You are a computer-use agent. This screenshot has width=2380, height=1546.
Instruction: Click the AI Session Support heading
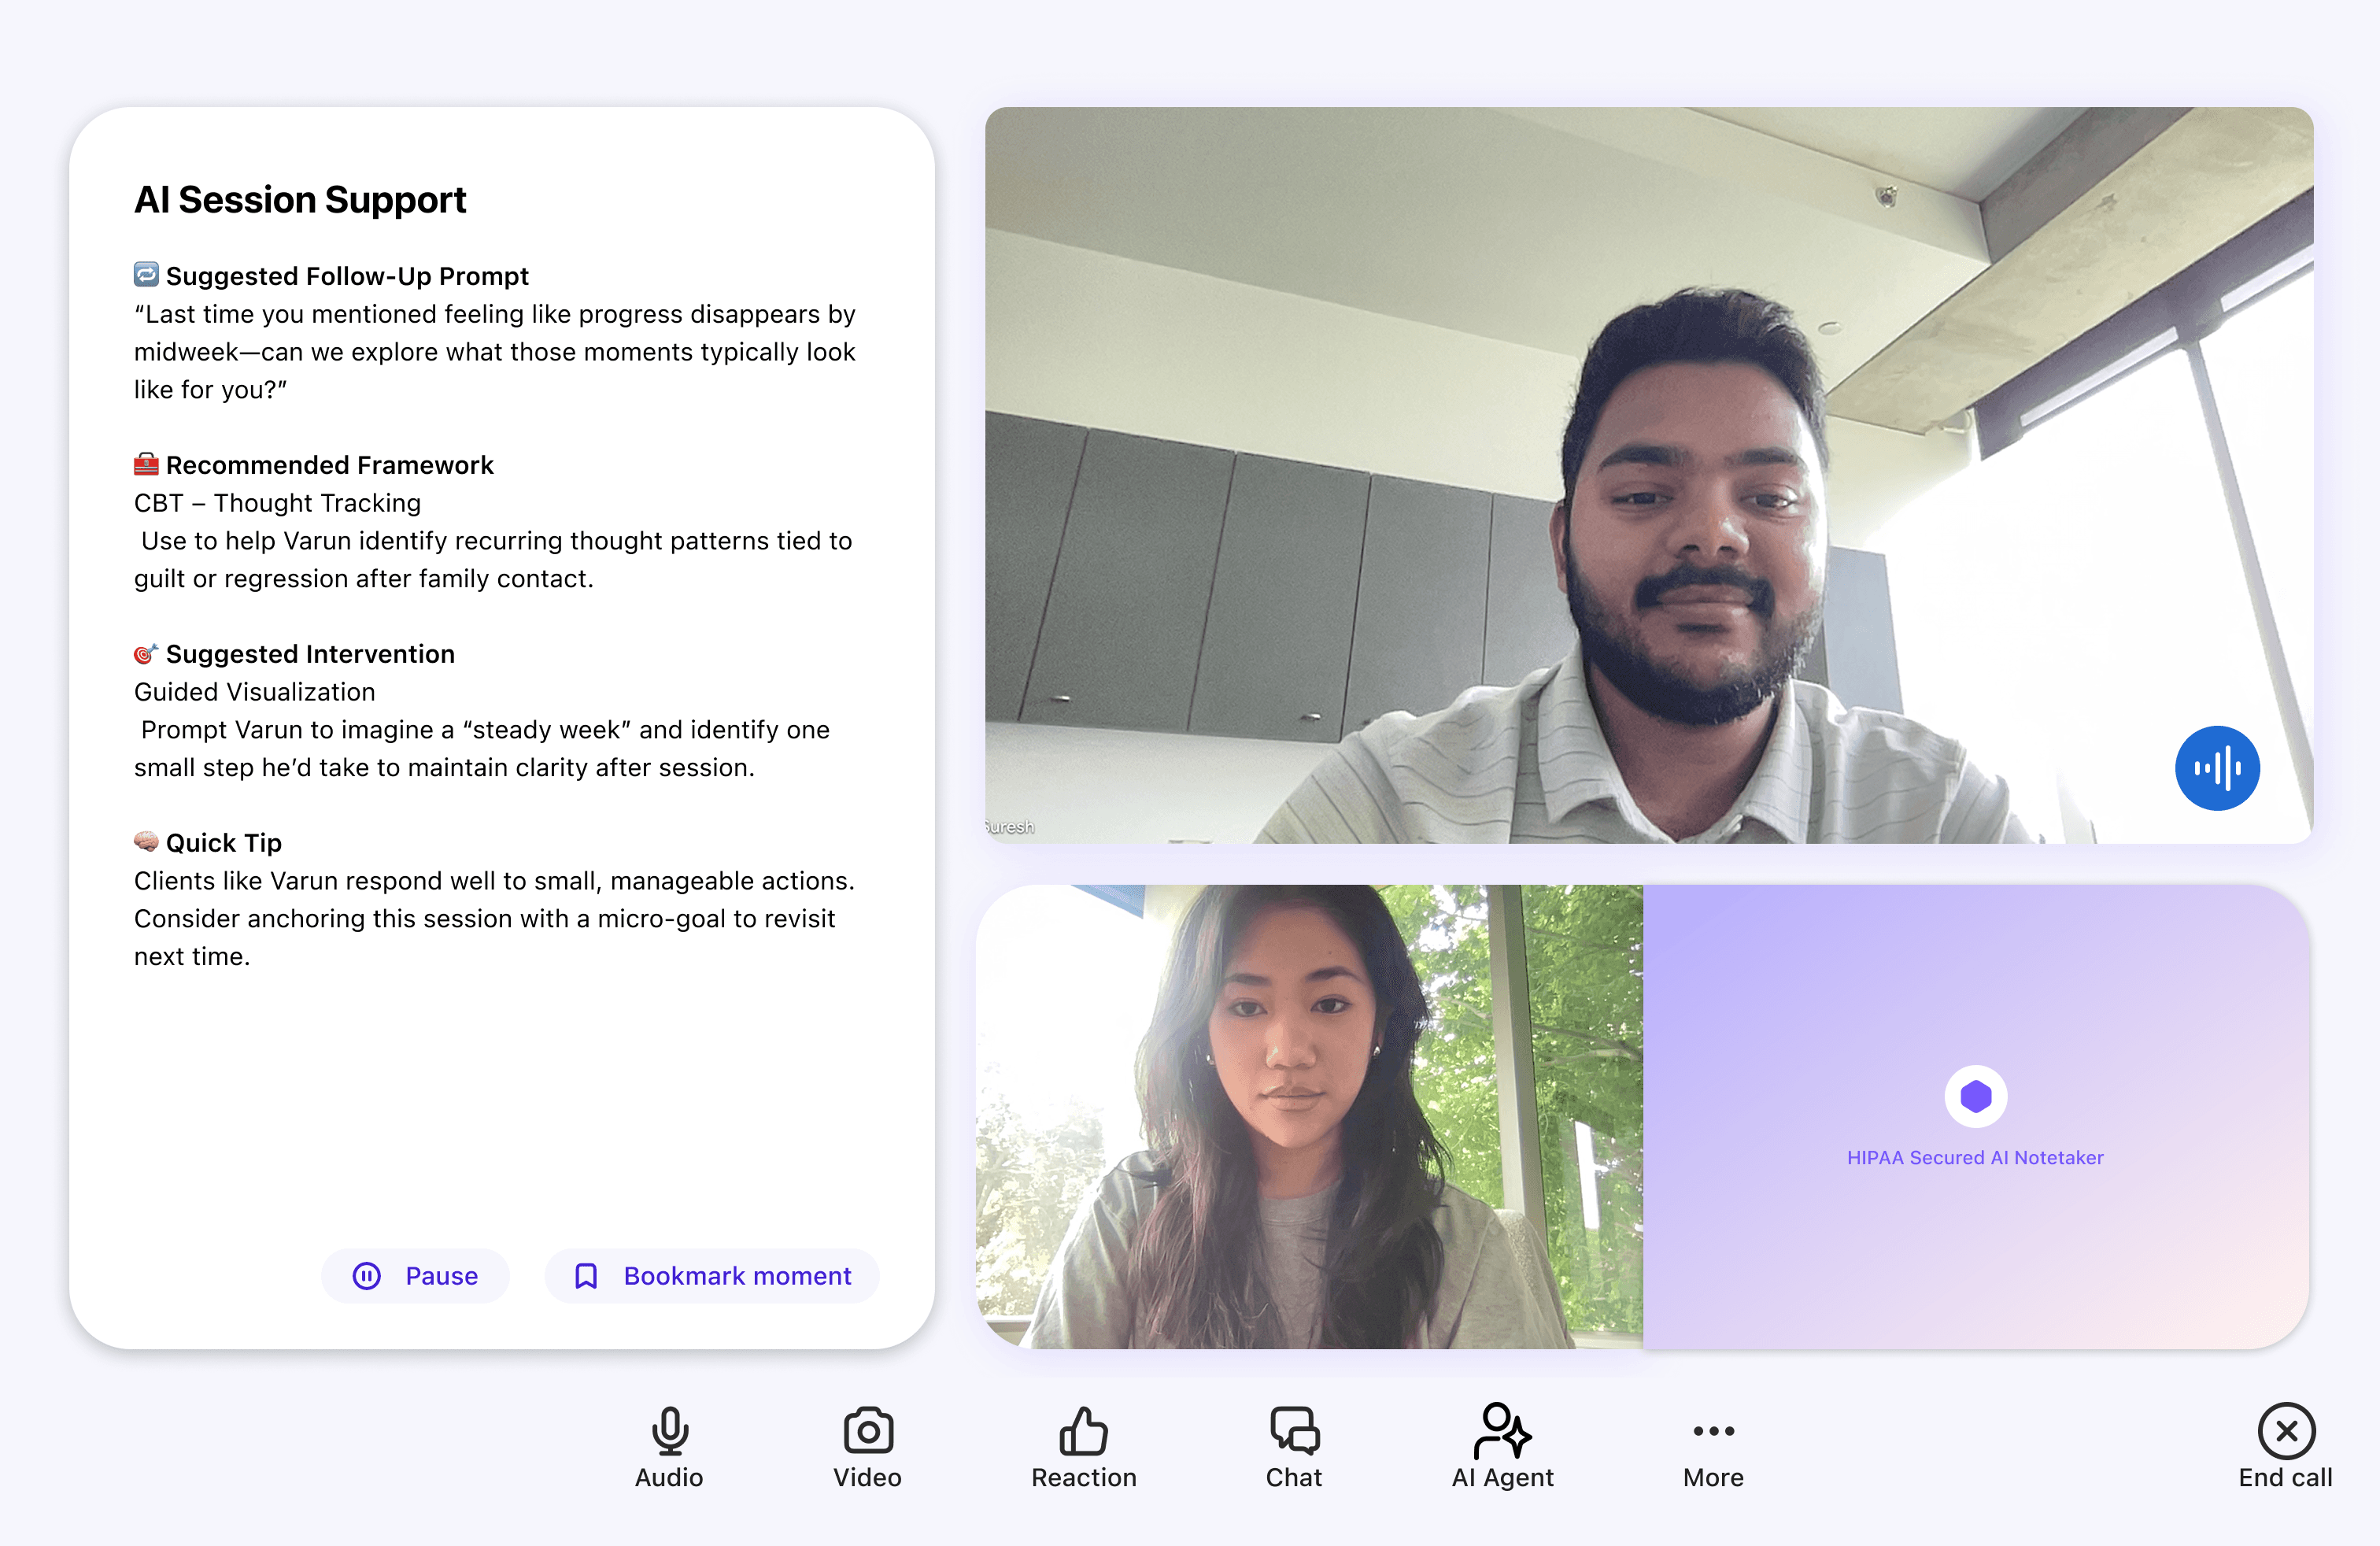click(x=300, y=200)
